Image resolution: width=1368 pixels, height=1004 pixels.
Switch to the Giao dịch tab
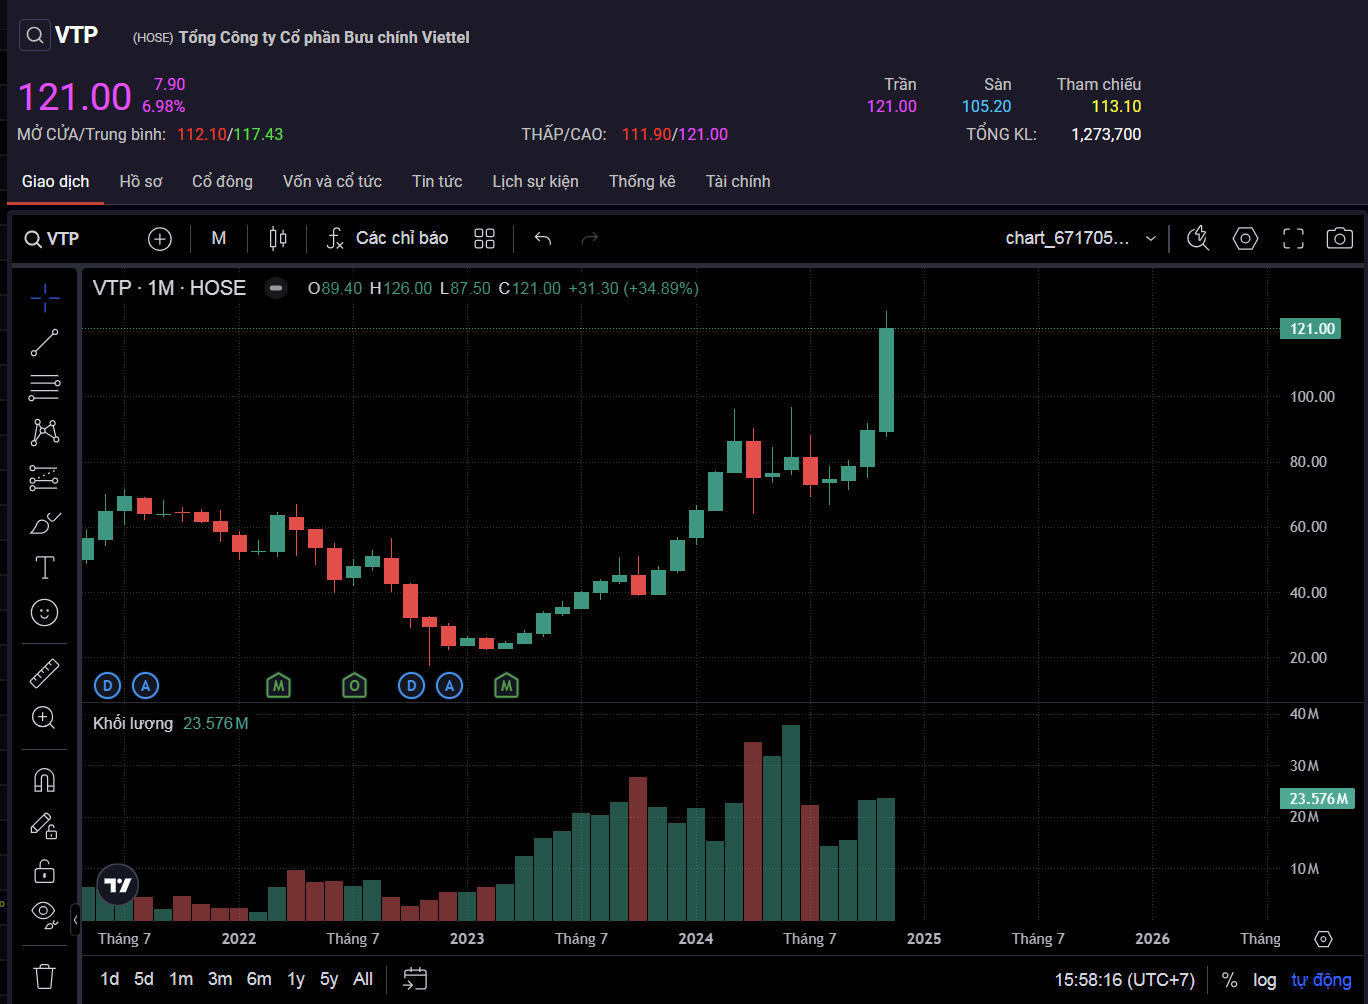(x=56, y=181)
